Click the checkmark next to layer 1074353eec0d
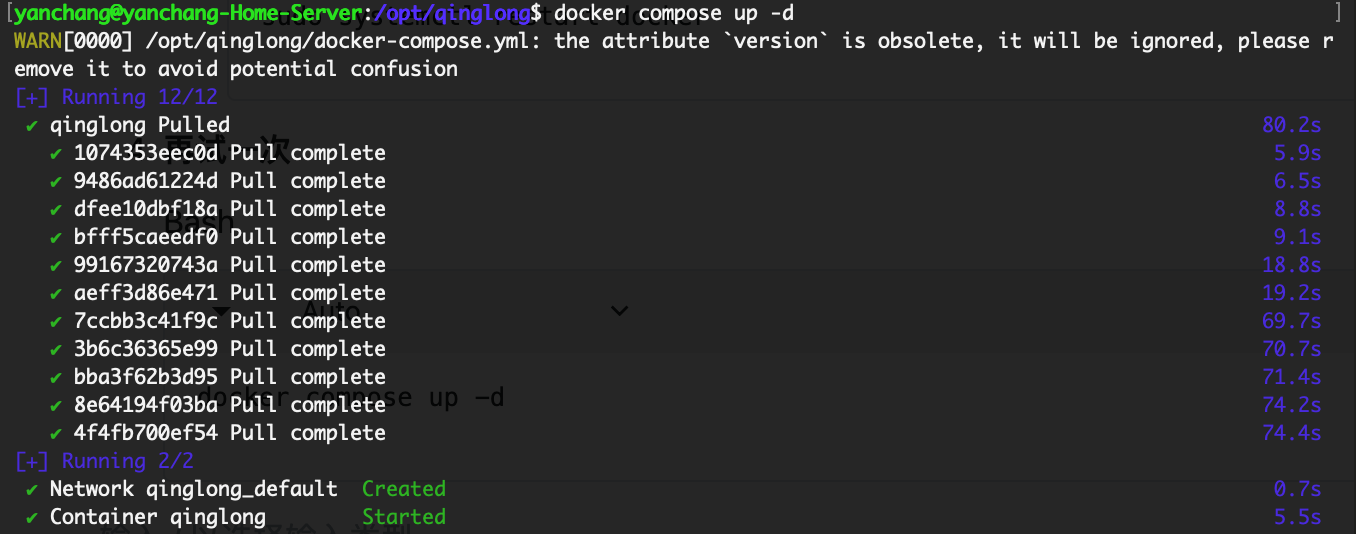1356x534 pixels. point(56,153)
